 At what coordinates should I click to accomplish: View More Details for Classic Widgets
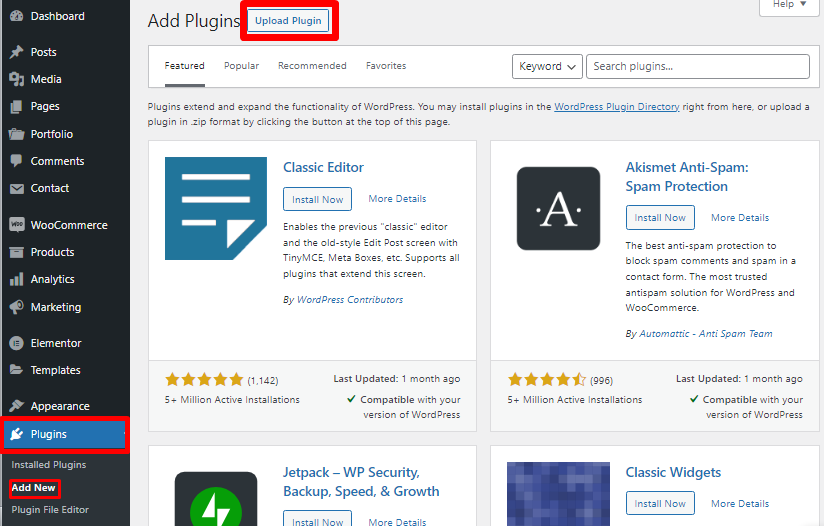coord(740,503)
